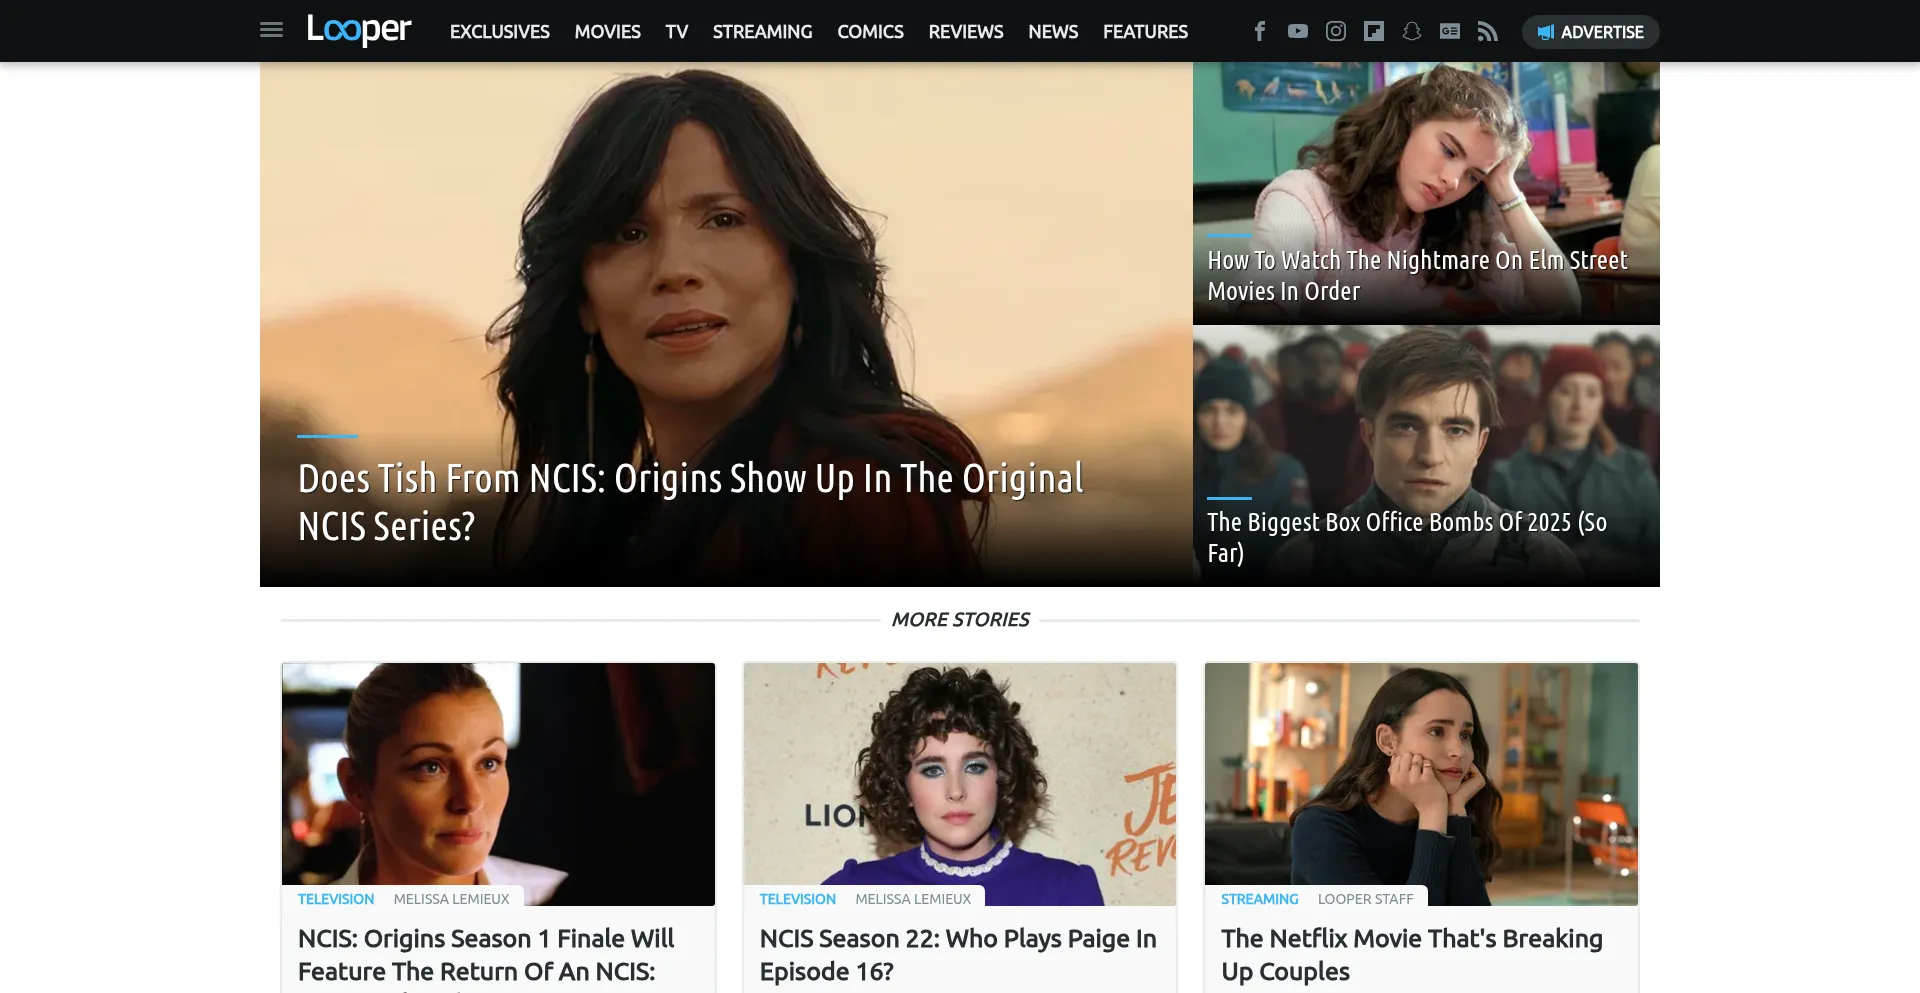Viewport: 1920px width, 993px height.
Task: Click the 'MORE STORIES' heading text
Action: [960, 620]
